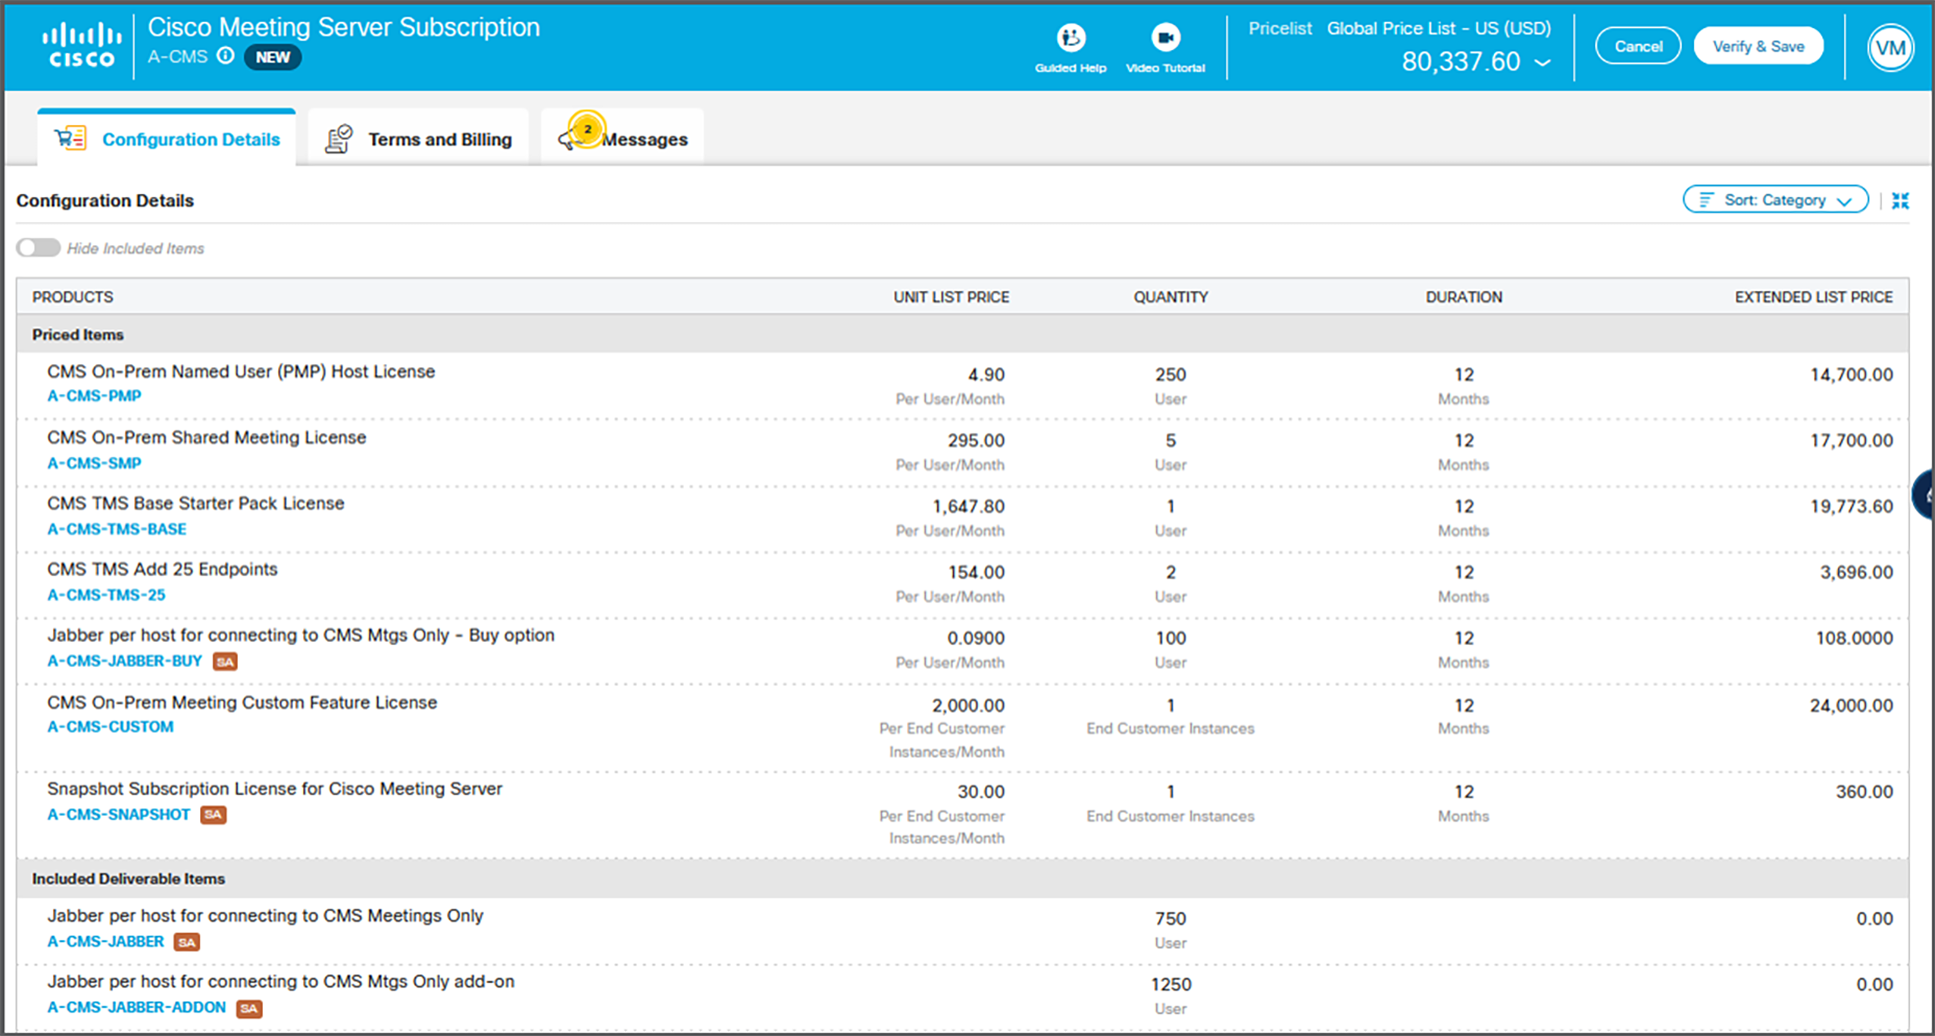Click unit price 154.00

coord(976,573)
